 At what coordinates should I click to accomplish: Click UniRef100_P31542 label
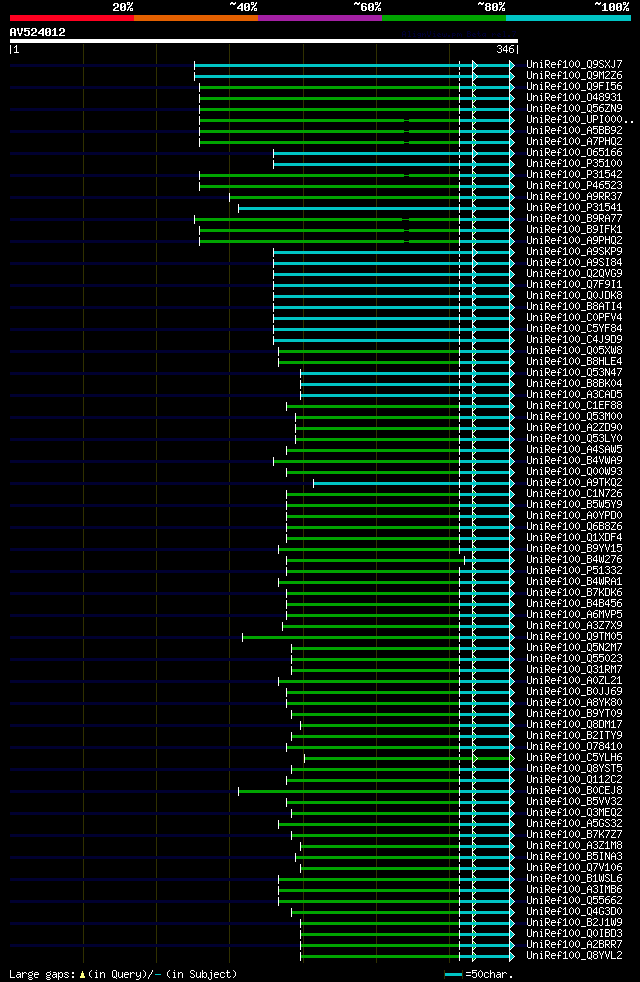pos(574,175)
